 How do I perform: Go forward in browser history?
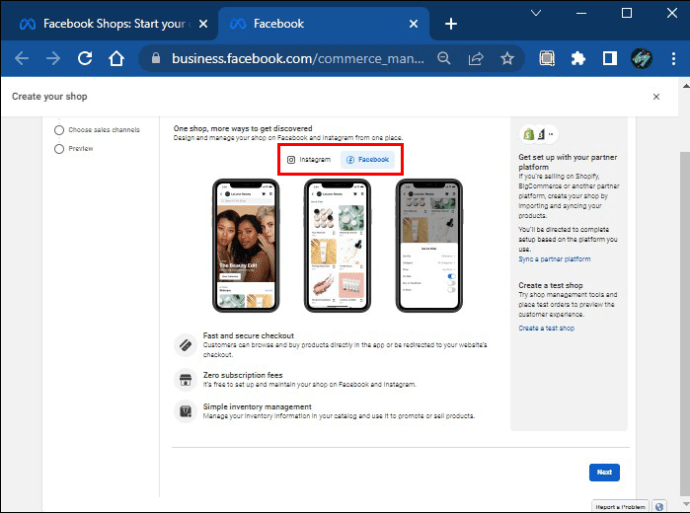(x=53, y=58)
